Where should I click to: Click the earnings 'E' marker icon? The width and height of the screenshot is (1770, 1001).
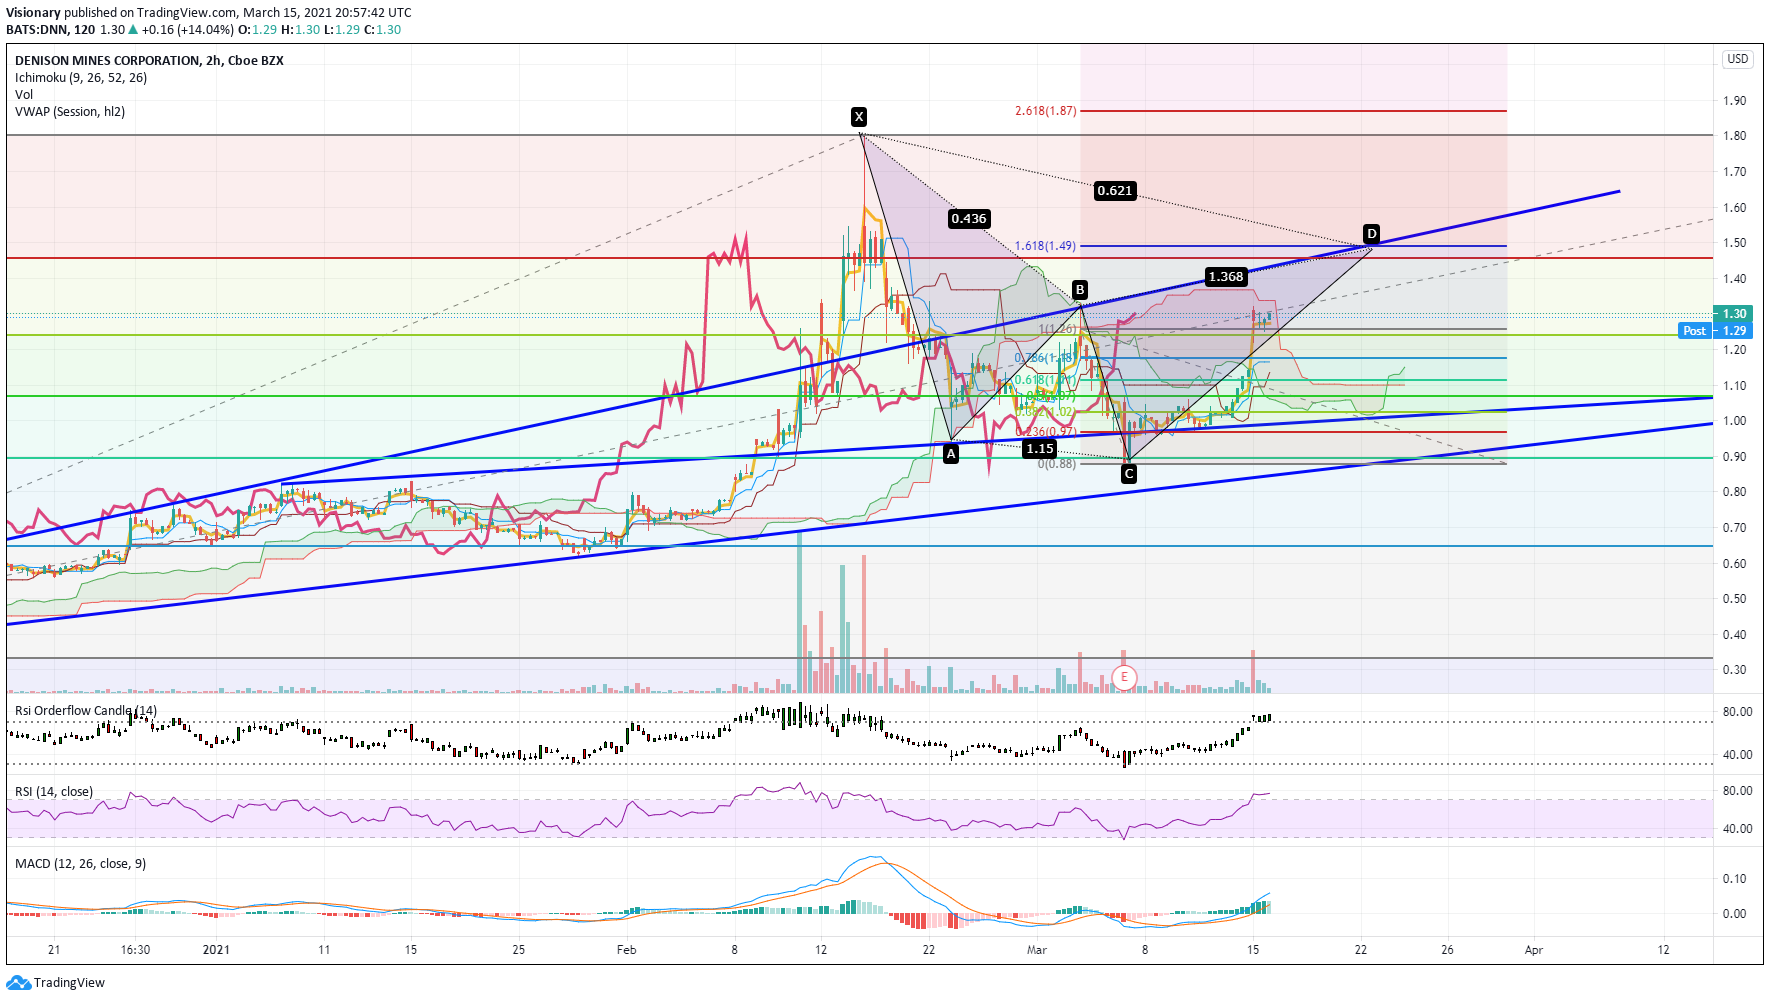1124,677
